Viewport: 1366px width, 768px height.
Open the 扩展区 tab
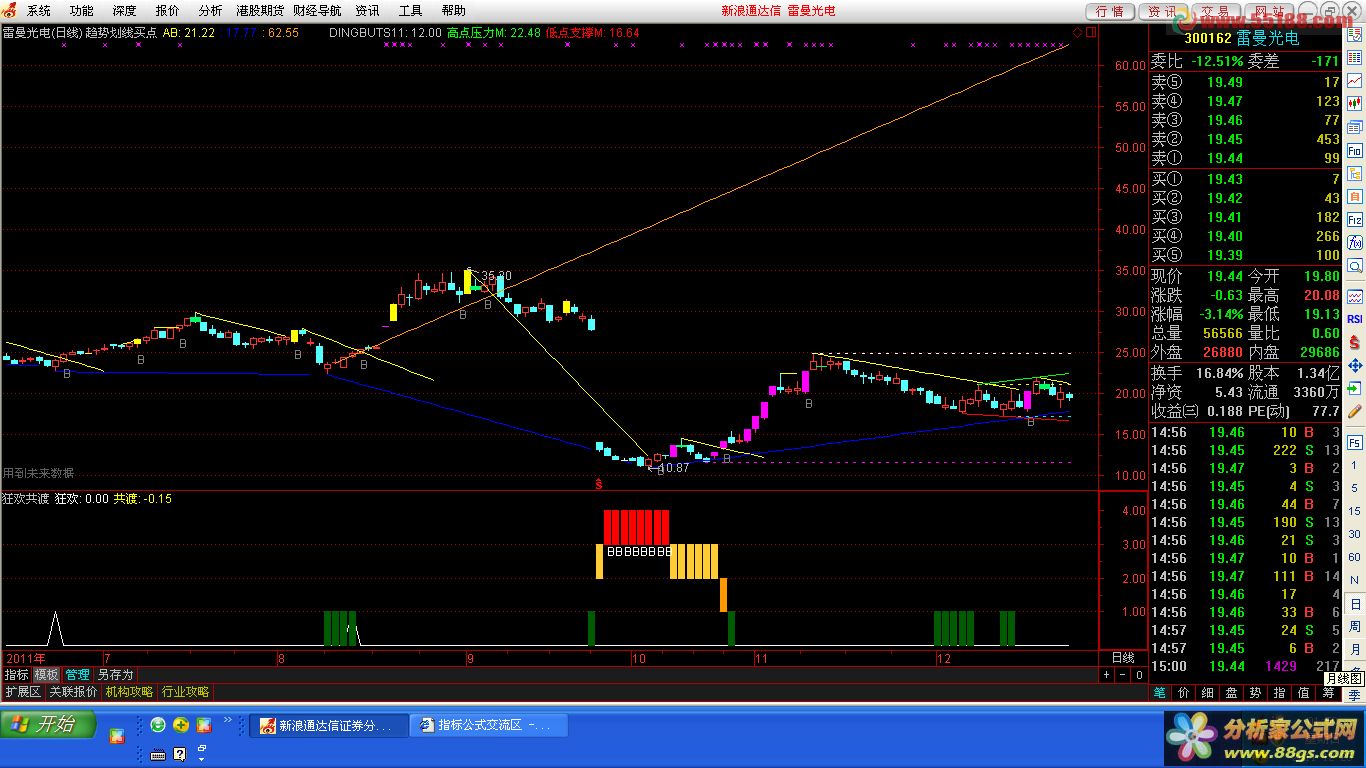22,692
